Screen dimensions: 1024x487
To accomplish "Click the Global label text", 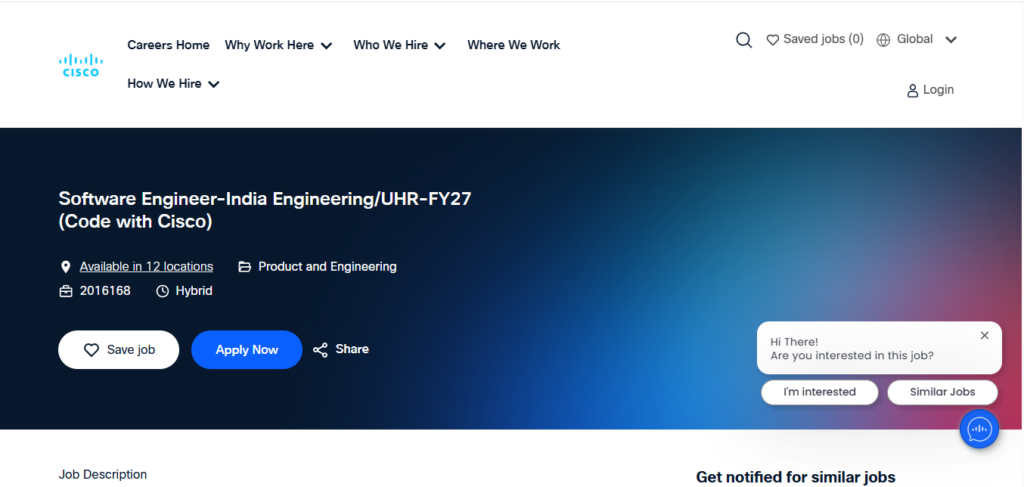I will pos(915,39).
